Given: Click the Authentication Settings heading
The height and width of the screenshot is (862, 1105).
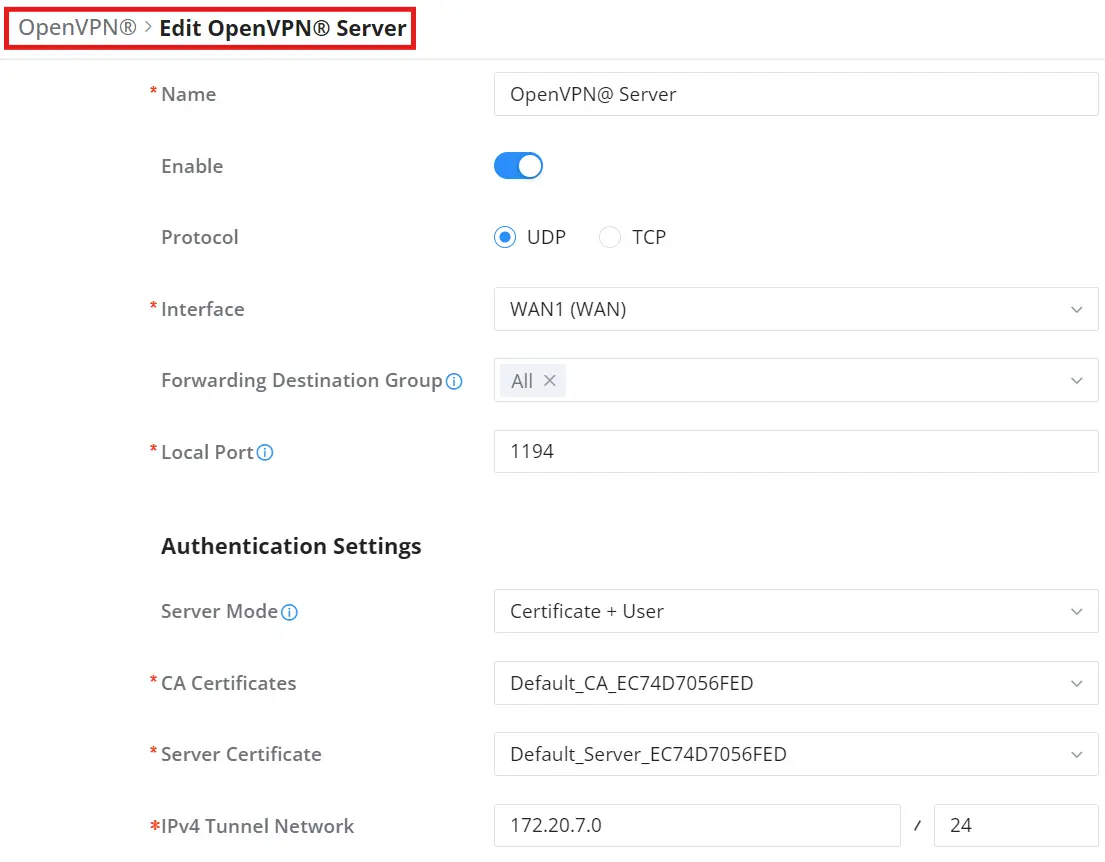Looking at the screenshot, I should (291, 546).
